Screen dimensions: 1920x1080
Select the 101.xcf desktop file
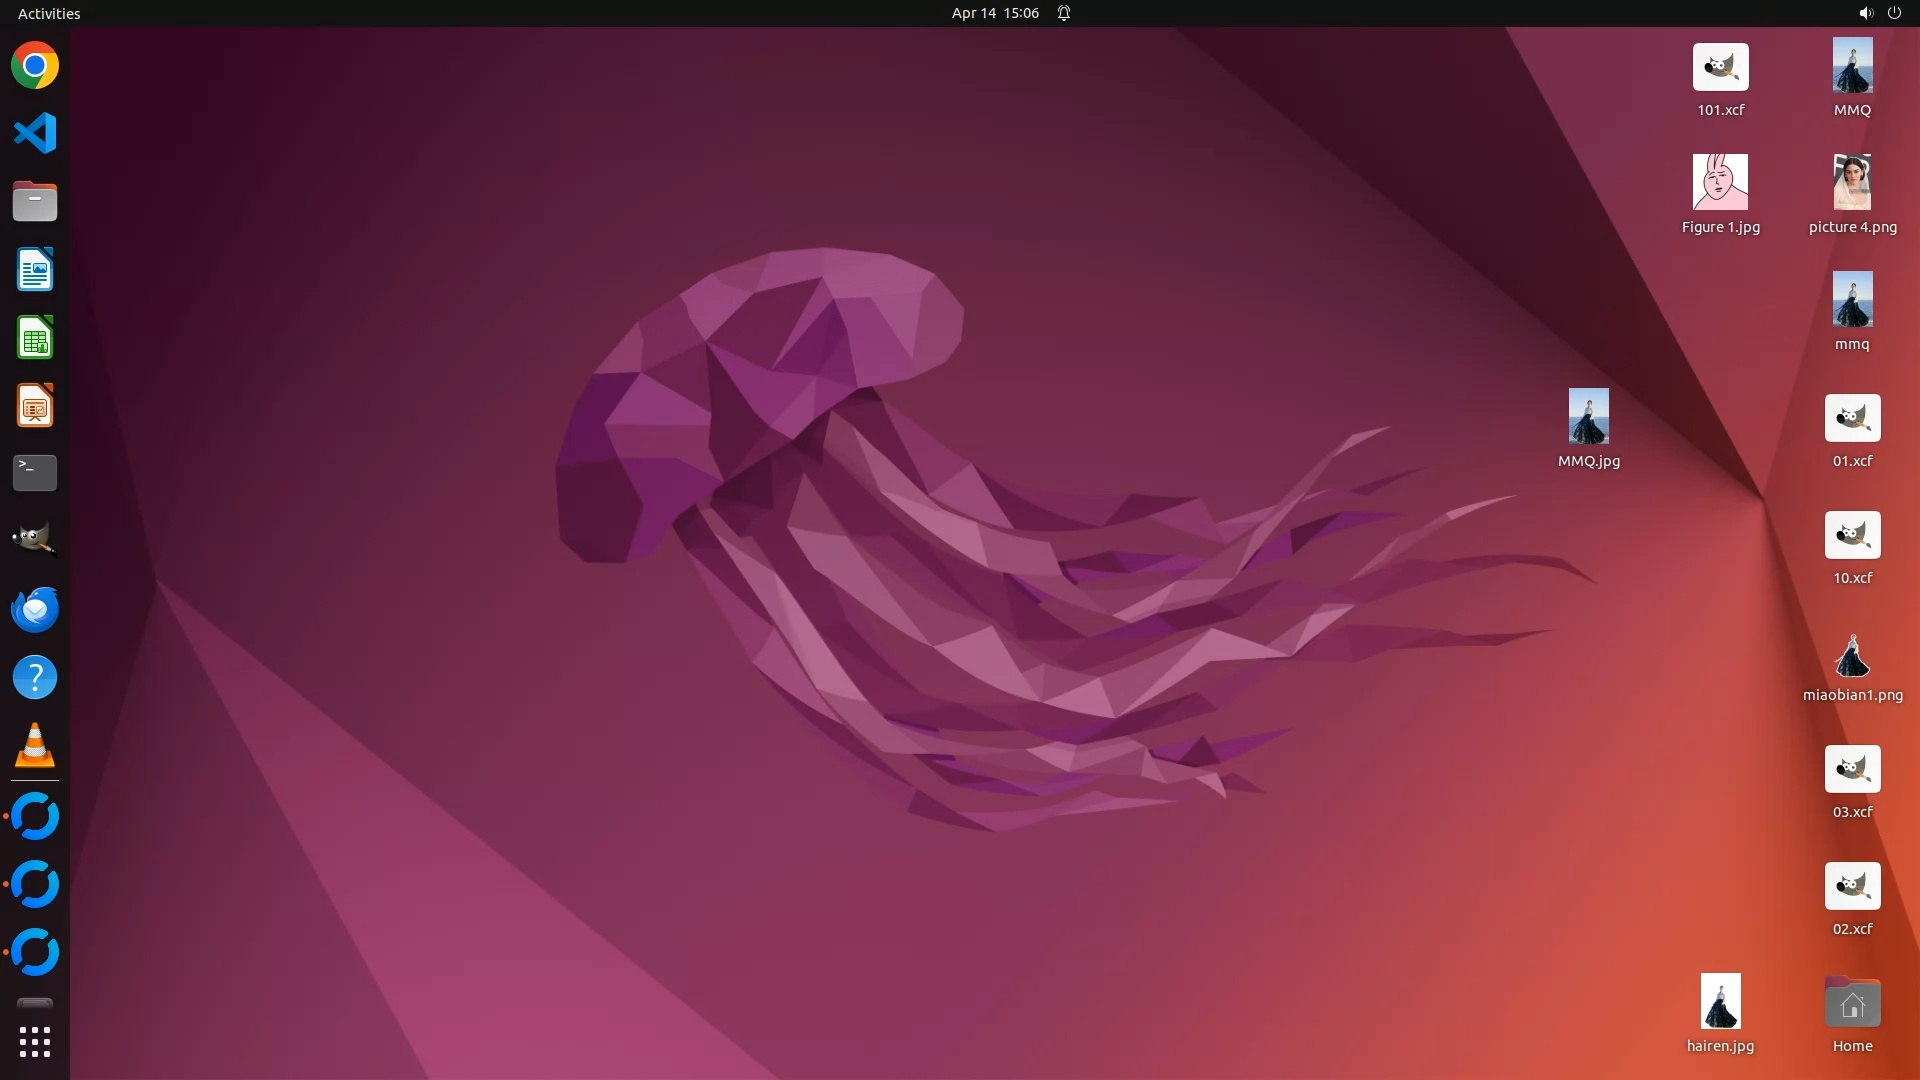pyautogui.click(x=1720, y=68)
